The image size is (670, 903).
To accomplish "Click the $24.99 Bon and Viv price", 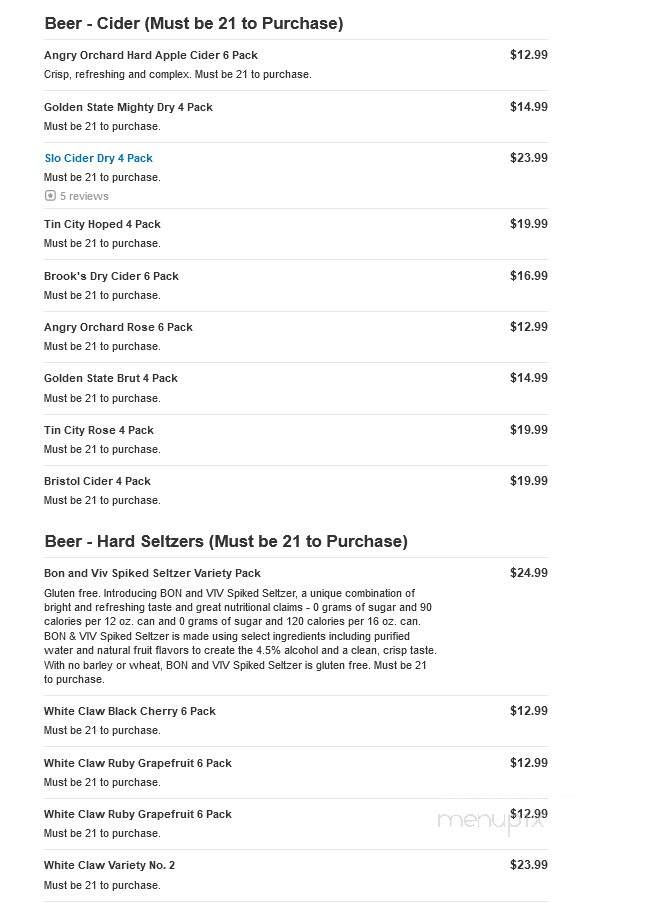I will click(529, 572).
